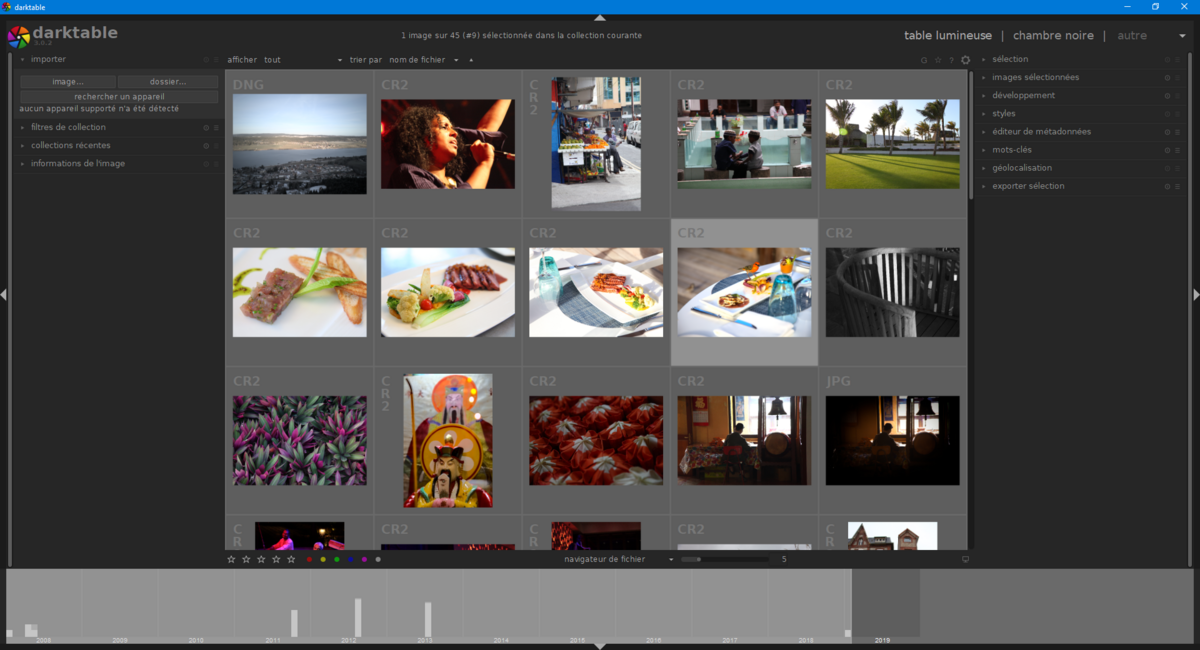Viewport: 1200px width, 650px height.
Task: Expand informations de l'image module
Action: pos(22,164)
